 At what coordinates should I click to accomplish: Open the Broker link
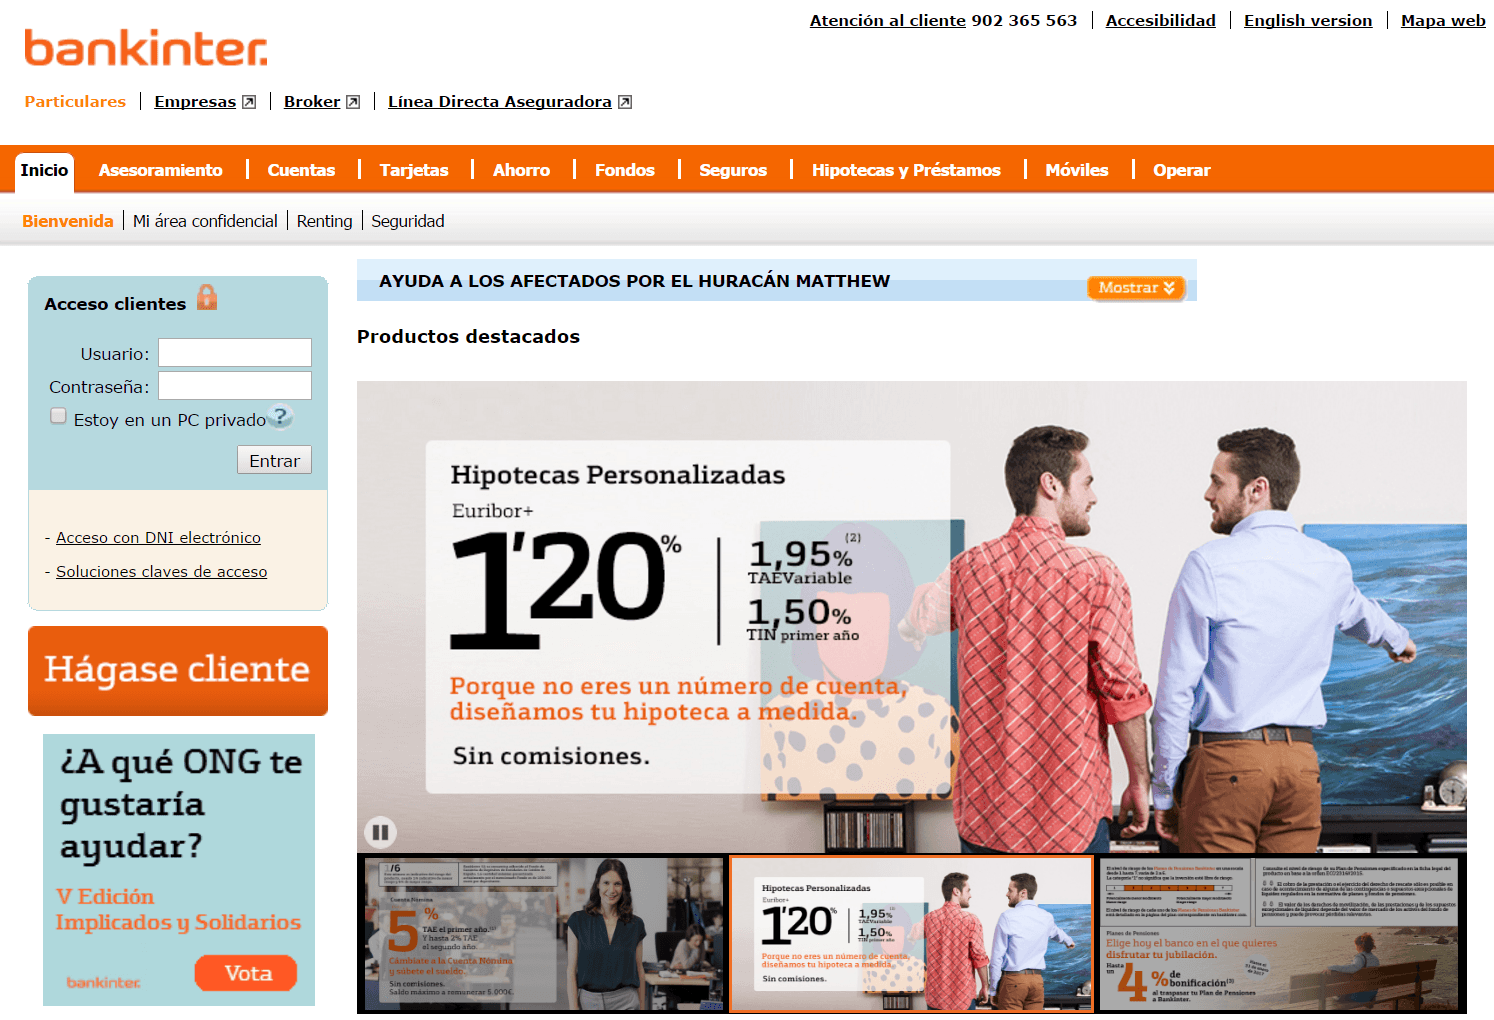tap(312, 102)
